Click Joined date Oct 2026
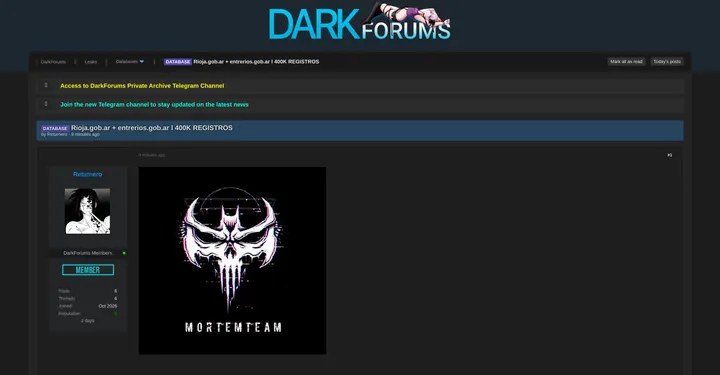Screen dimensions: 720x375 108,306
